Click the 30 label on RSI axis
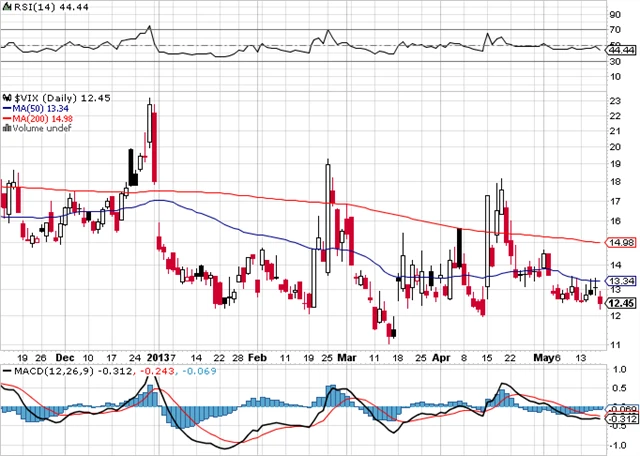 click(x=615, y=62)
